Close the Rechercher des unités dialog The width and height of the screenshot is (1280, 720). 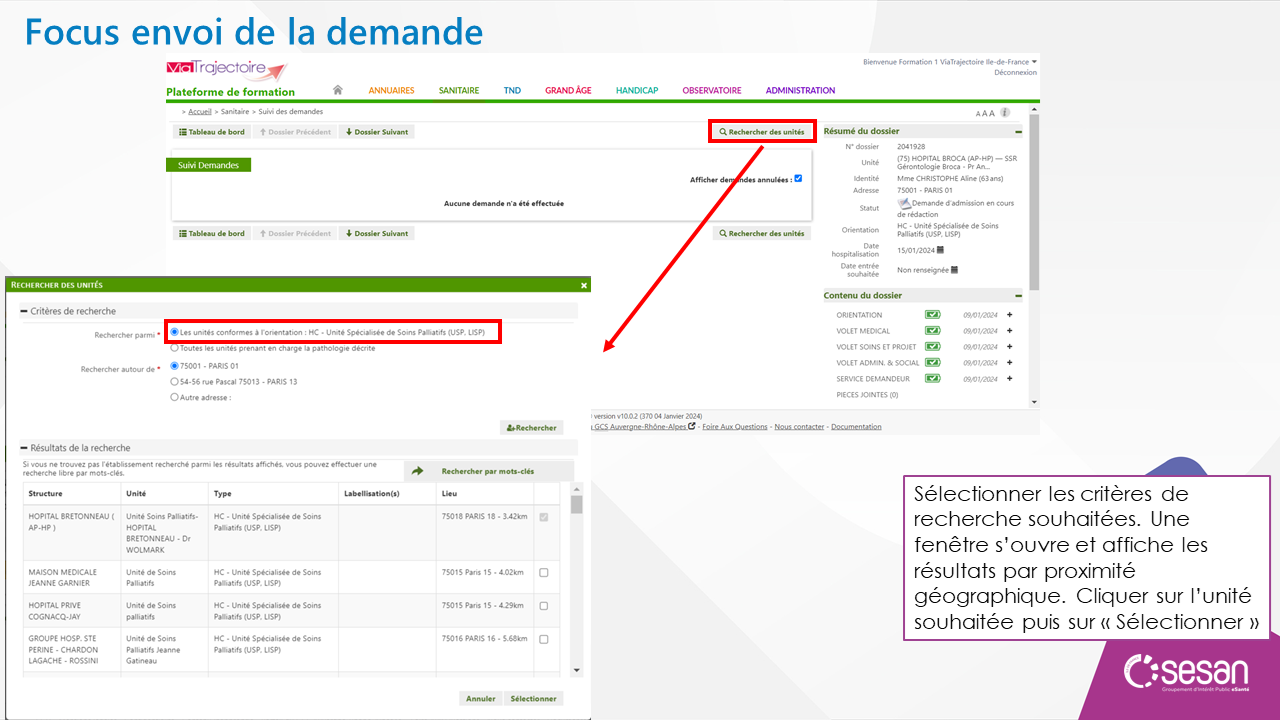tap(584, 285)
